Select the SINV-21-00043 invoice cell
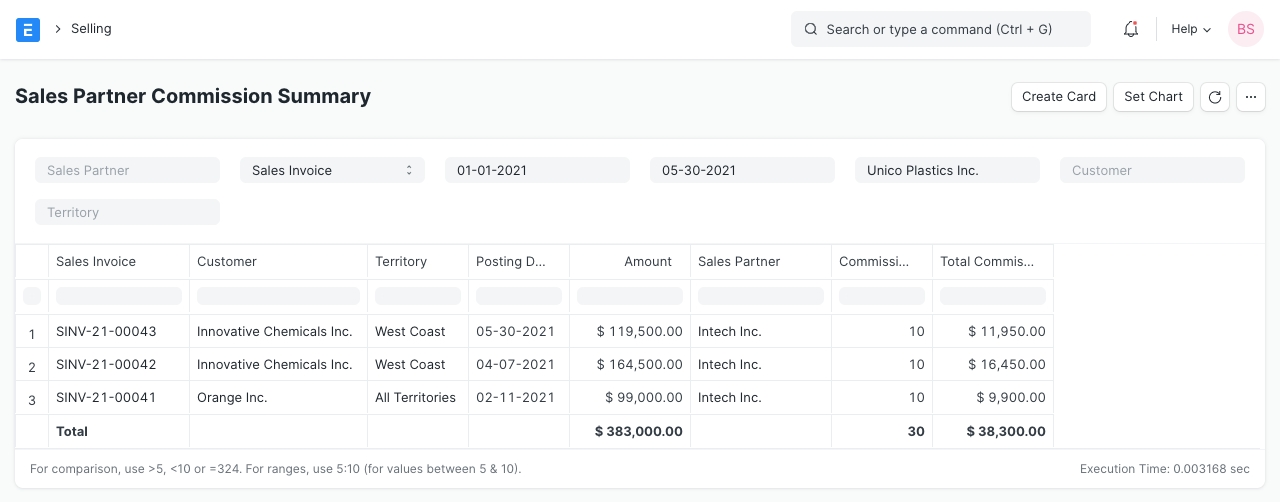1280x502 pixels. click(106, 332)
